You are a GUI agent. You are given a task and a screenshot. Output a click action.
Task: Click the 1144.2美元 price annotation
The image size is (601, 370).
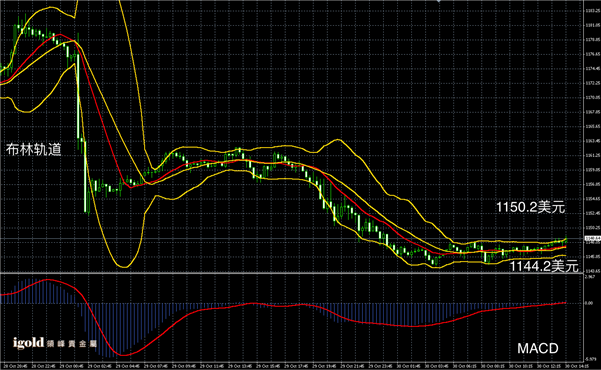tap(544, 266)
